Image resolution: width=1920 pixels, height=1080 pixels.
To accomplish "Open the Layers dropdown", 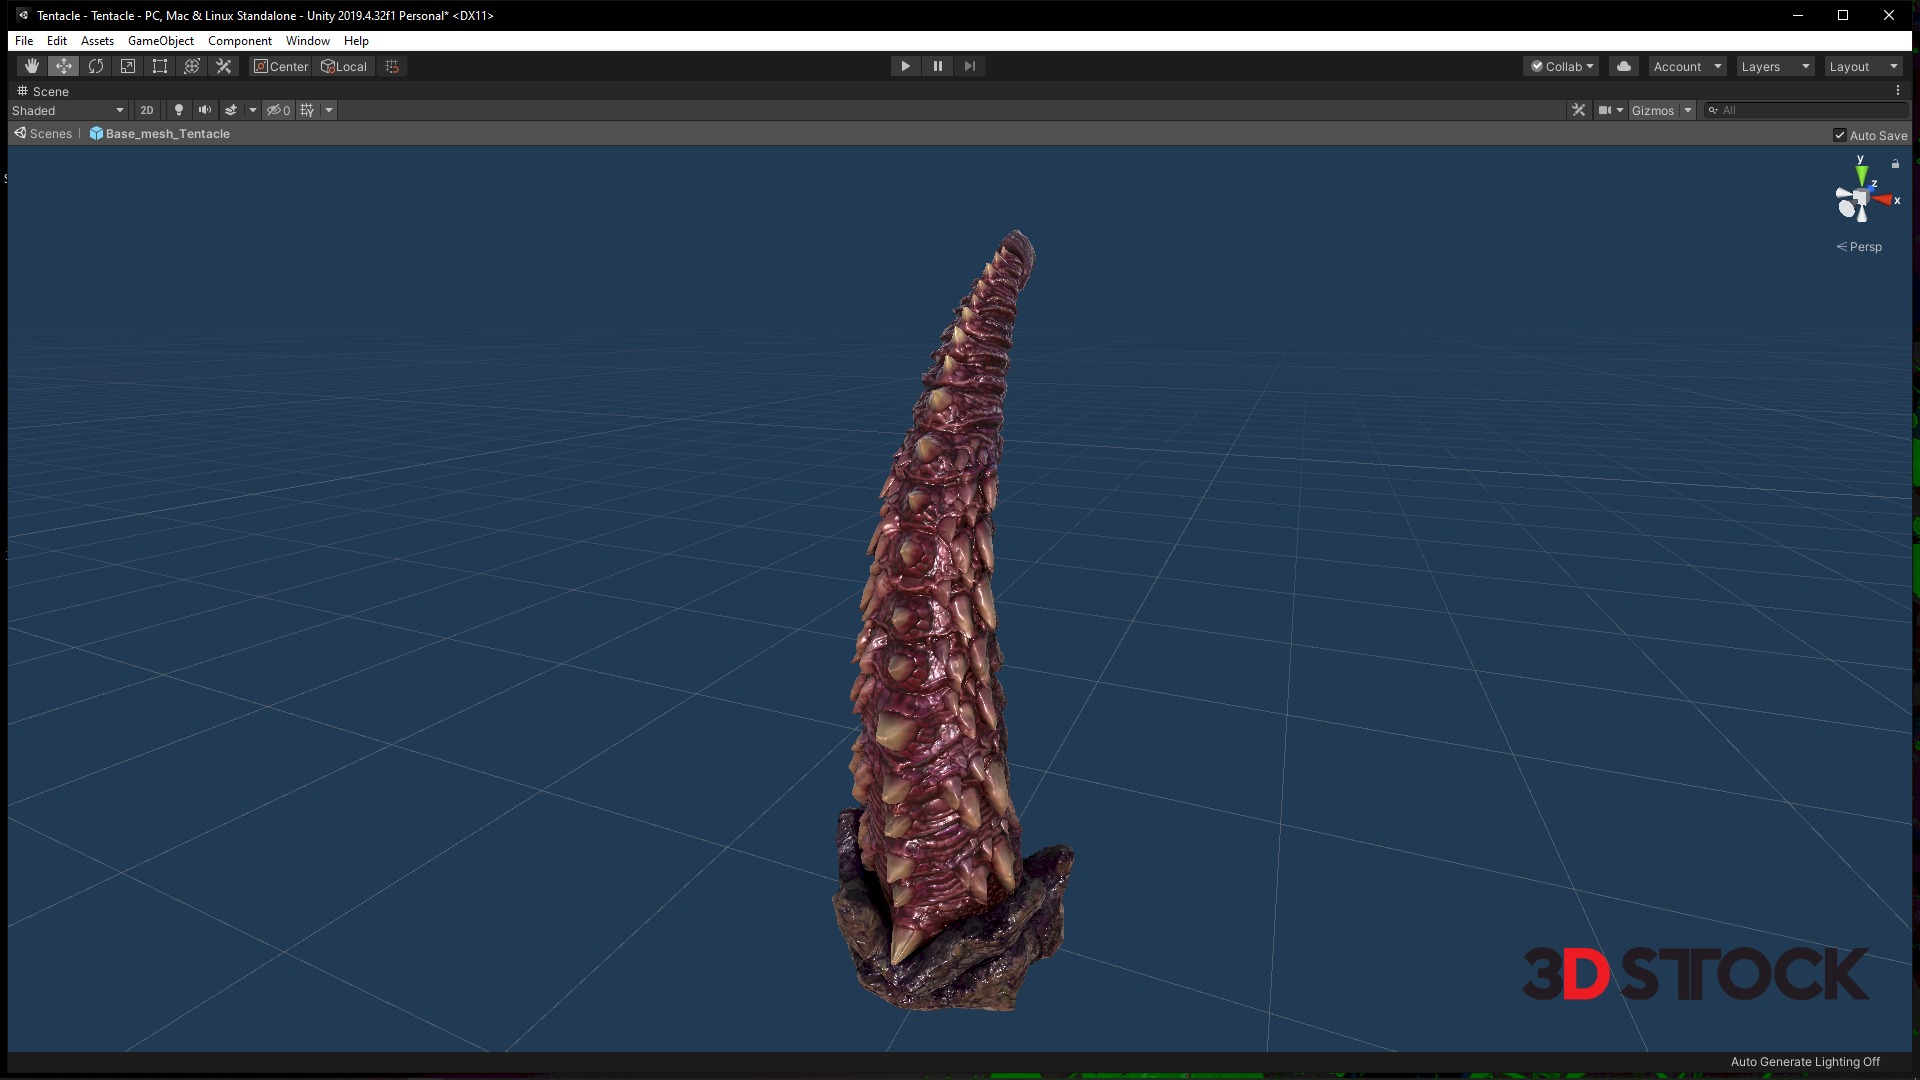I will click(x=1774, y=66).
